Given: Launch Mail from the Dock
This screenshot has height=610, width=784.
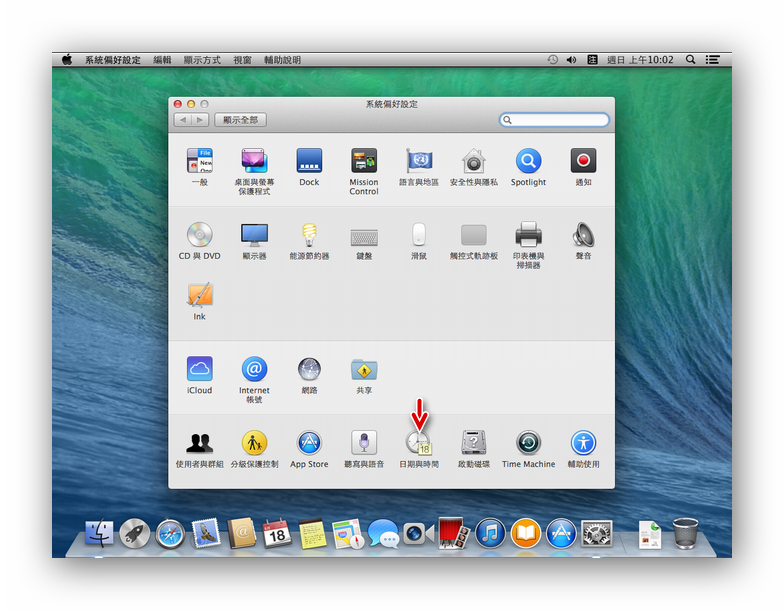Looking at the screenshot, I should pos(206,533).
